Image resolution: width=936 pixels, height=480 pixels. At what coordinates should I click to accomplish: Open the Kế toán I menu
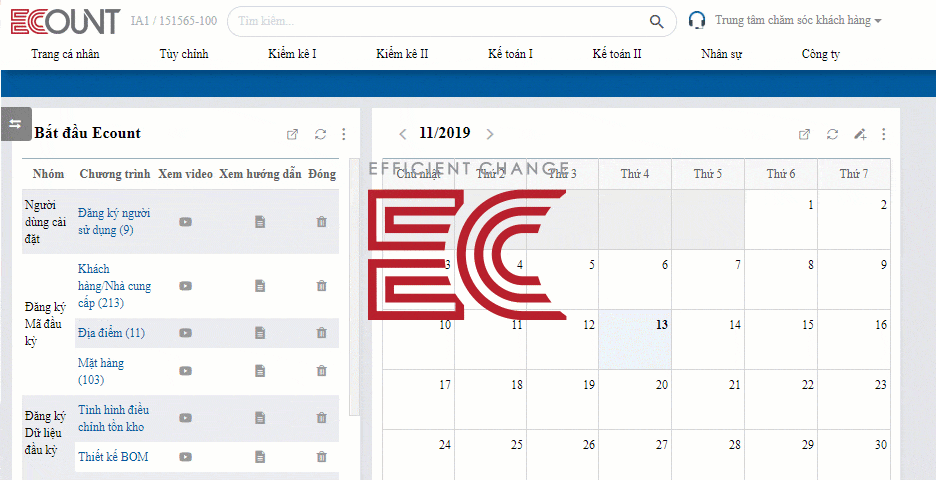tap(510, 54)
